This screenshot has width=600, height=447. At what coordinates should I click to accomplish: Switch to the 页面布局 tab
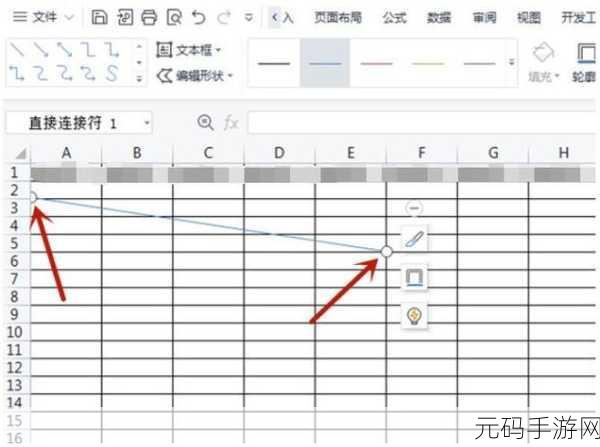tap(338, 18)
